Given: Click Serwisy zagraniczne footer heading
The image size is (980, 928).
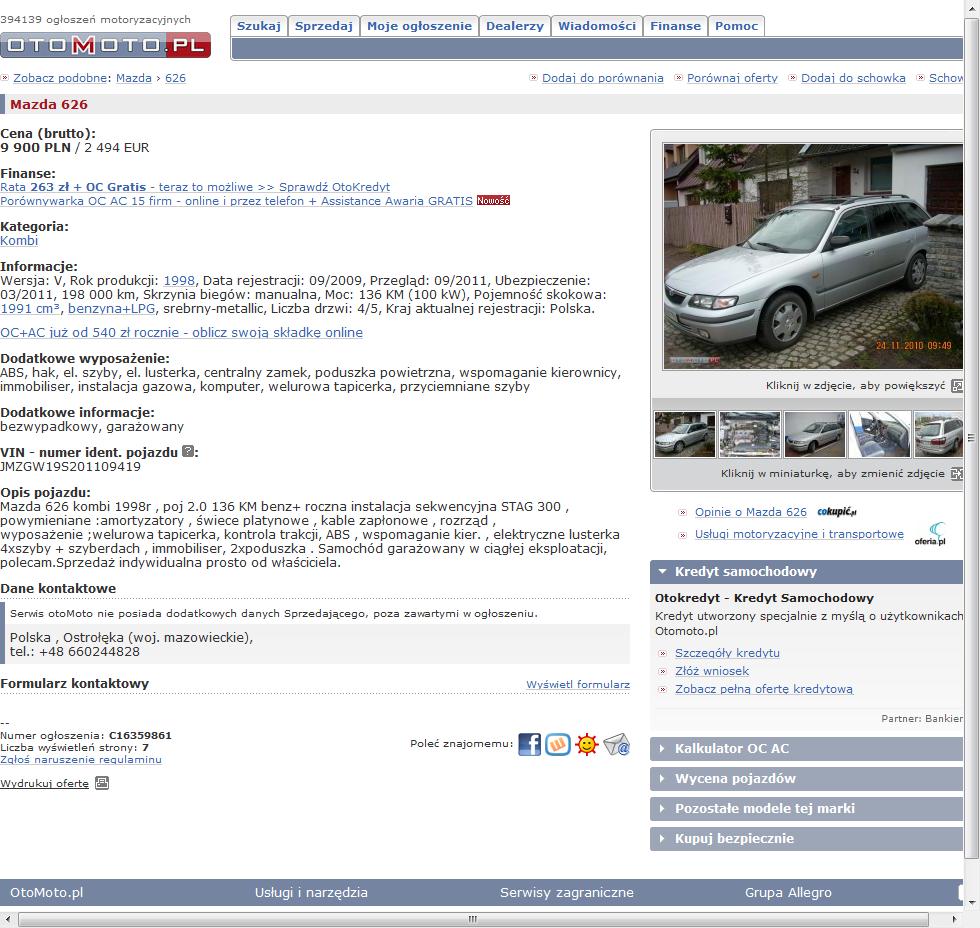Looking at the screenshot, I should [567, 892].
